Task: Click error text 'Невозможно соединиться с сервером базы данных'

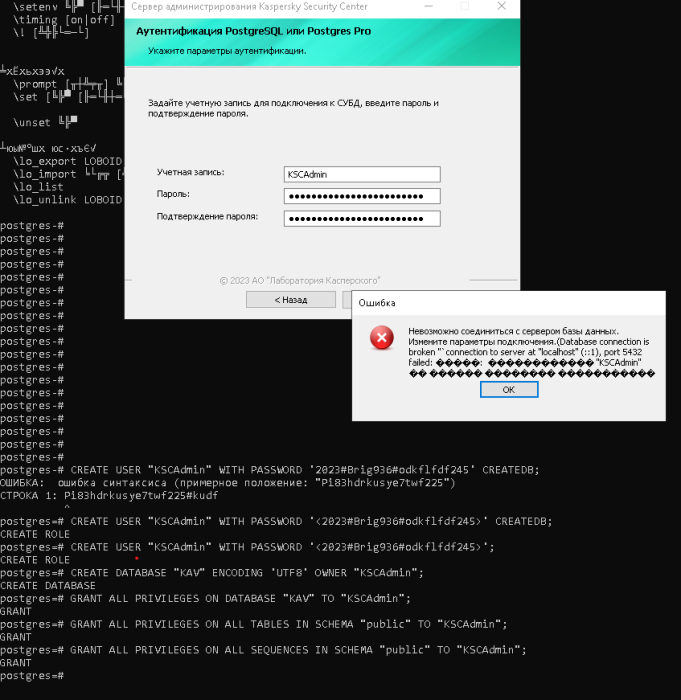Action: pyautogui.click(x=513, y=331)
